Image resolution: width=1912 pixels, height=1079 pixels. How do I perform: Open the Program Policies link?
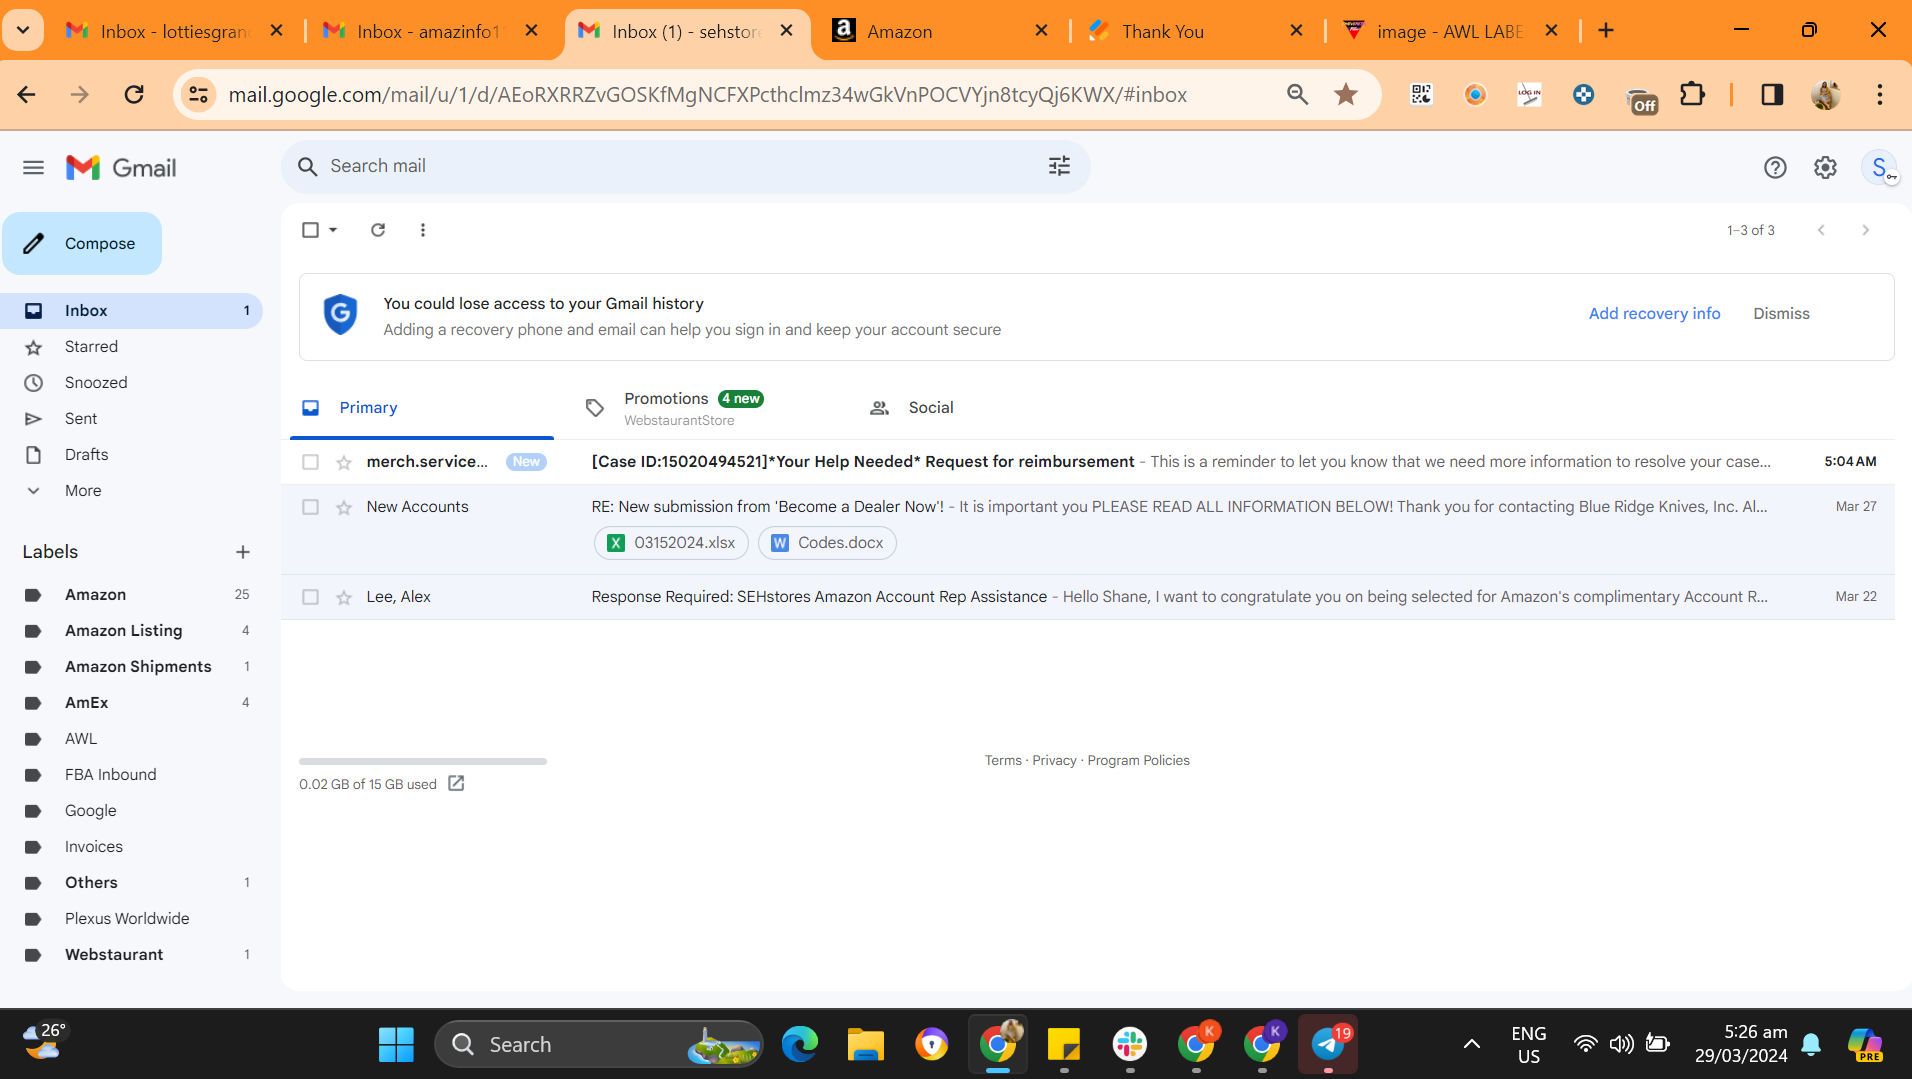coord(1138,760)
